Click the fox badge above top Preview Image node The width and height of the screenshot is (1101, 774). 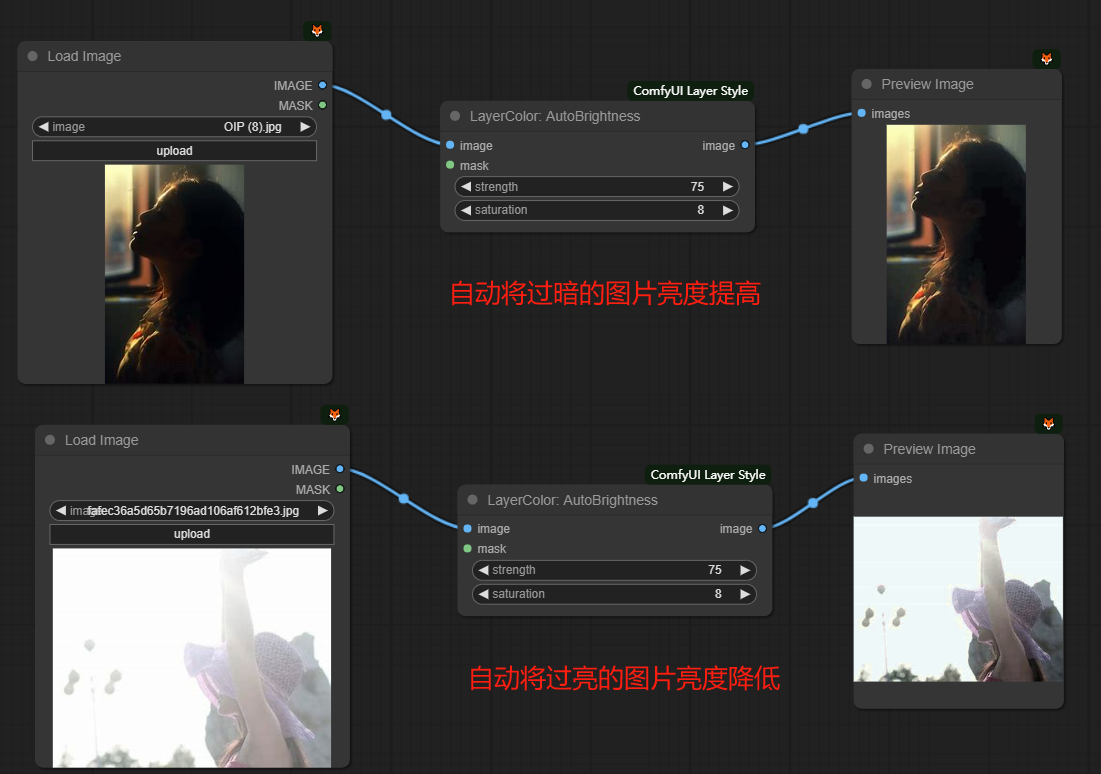coord(1046,59)
